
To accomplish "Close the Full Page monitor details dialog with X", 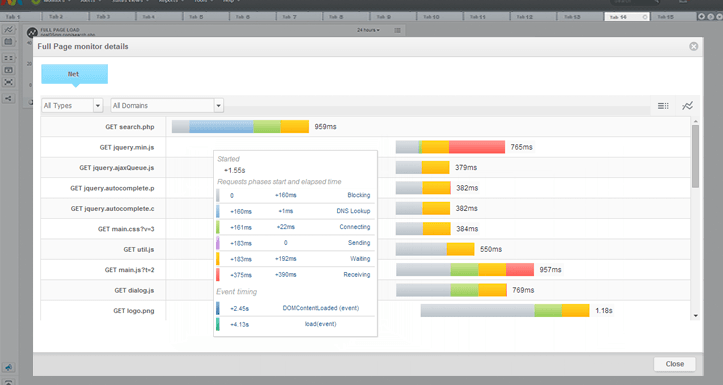I will pos(693,47).
